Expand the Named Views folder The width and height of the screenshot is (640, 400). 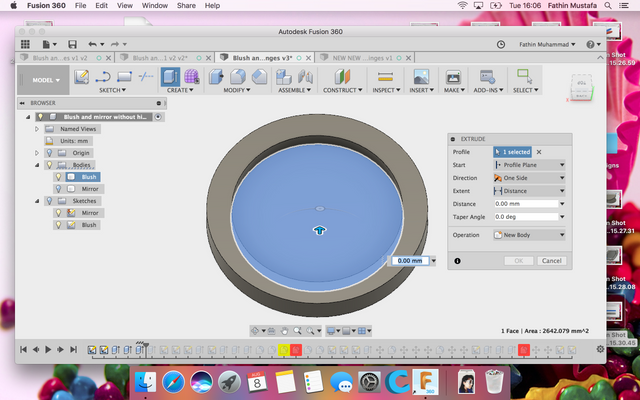tap(37, 129)
